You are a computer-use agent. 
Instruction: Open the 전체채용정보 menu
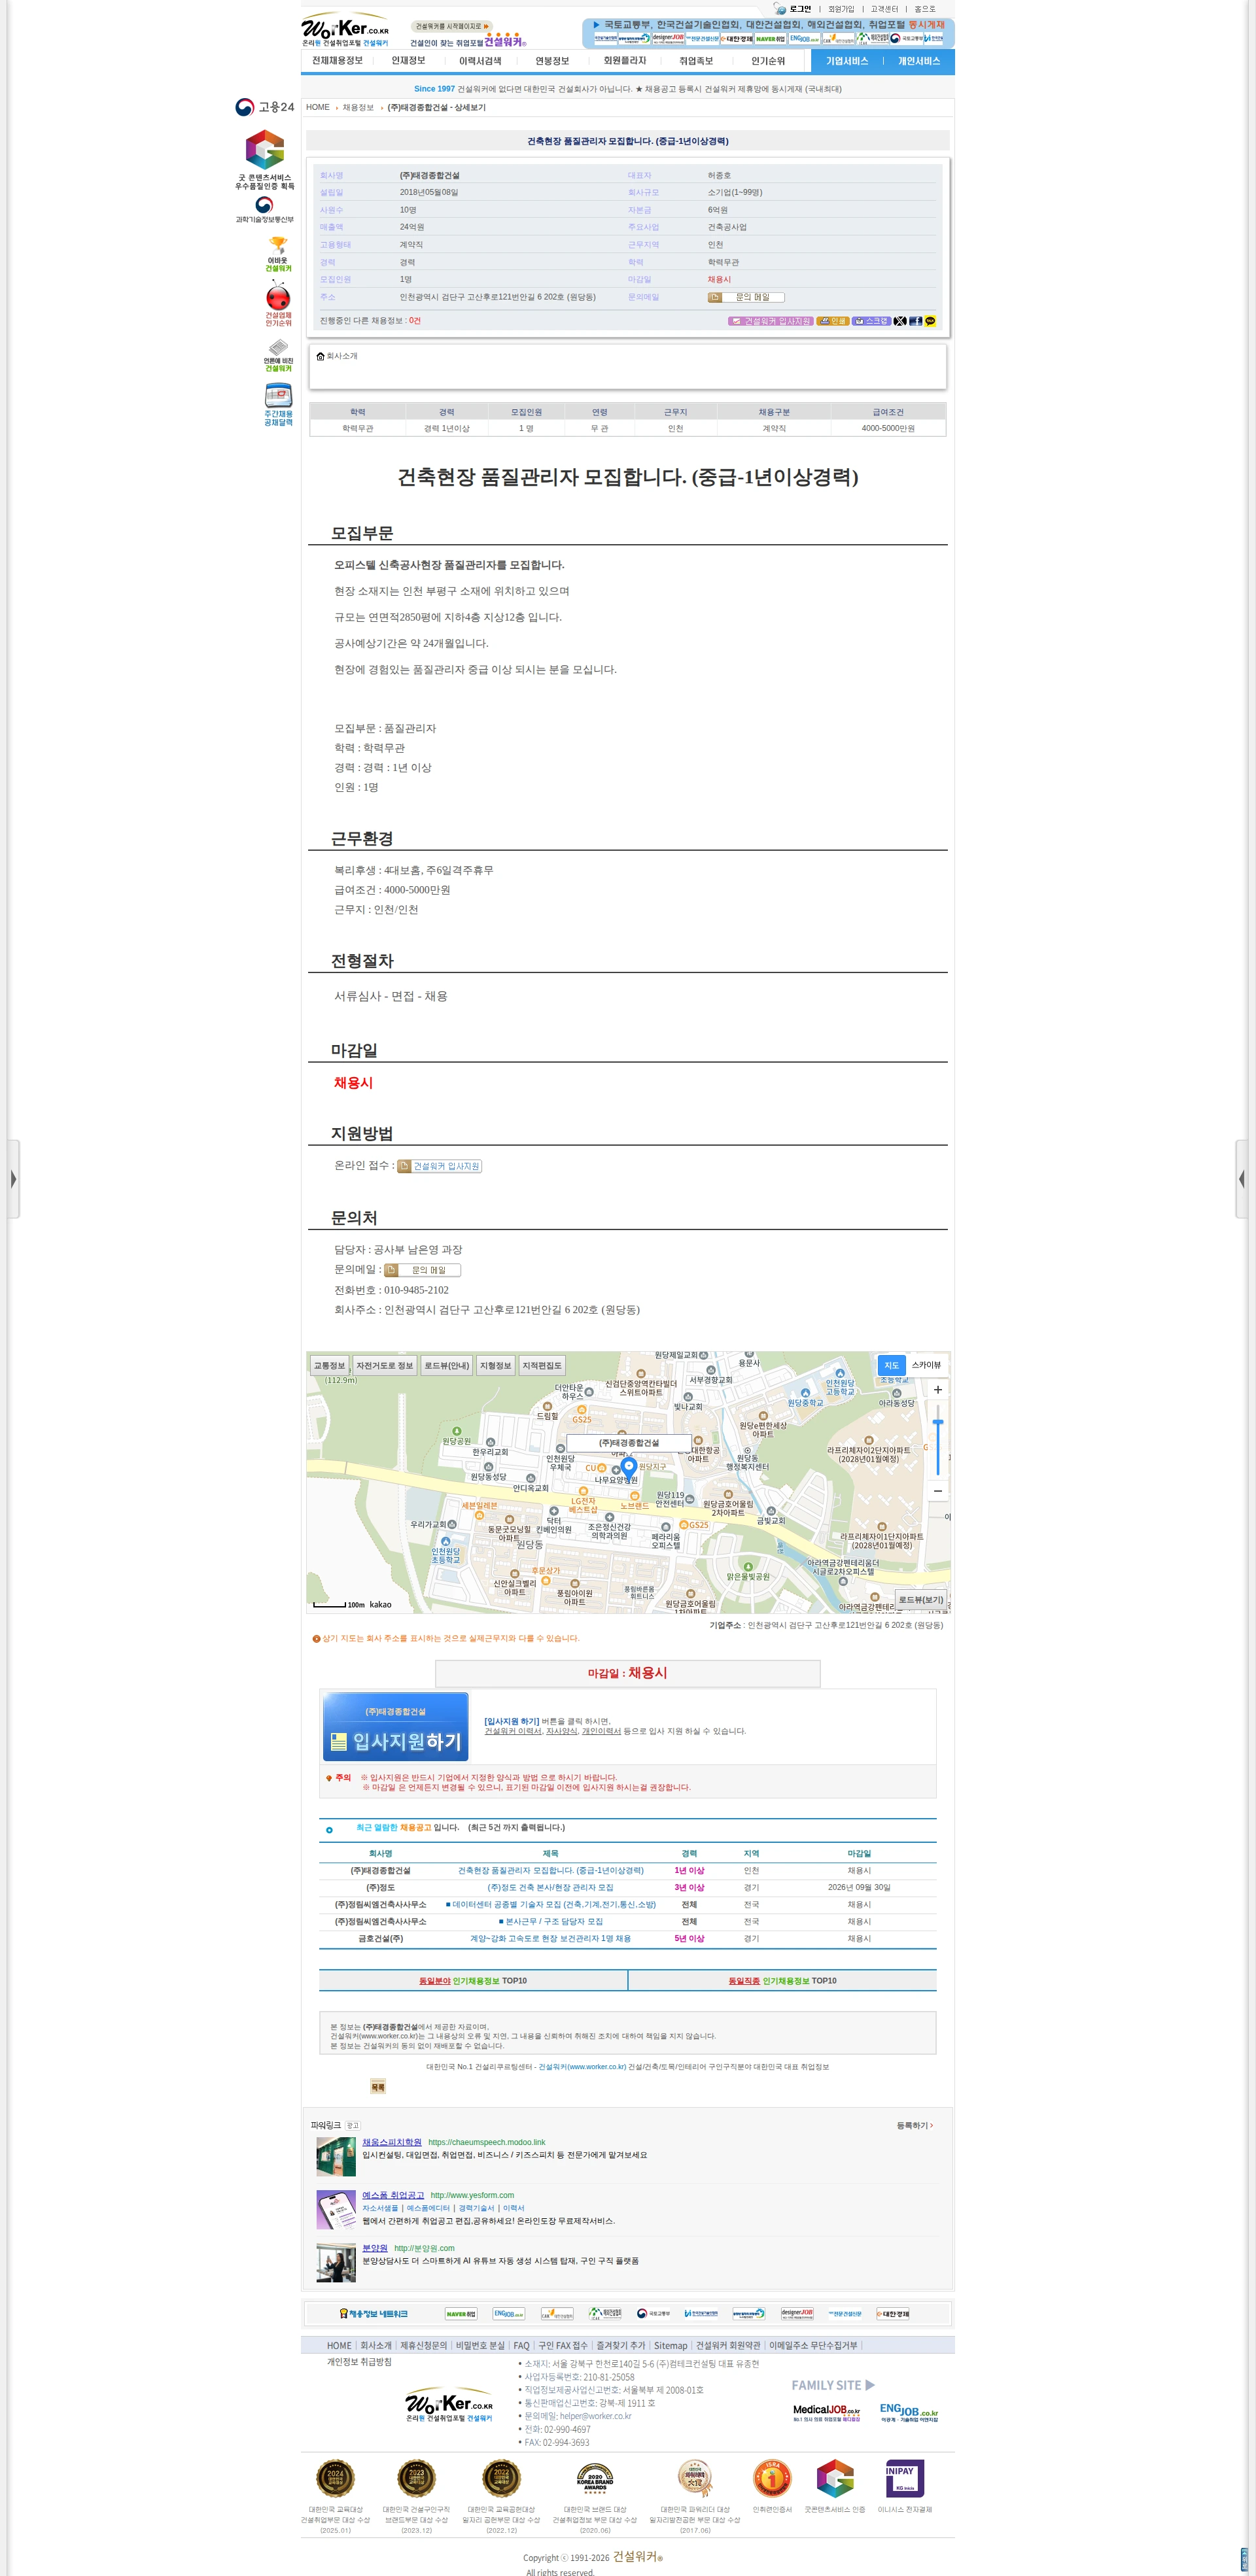click(337, 61)
